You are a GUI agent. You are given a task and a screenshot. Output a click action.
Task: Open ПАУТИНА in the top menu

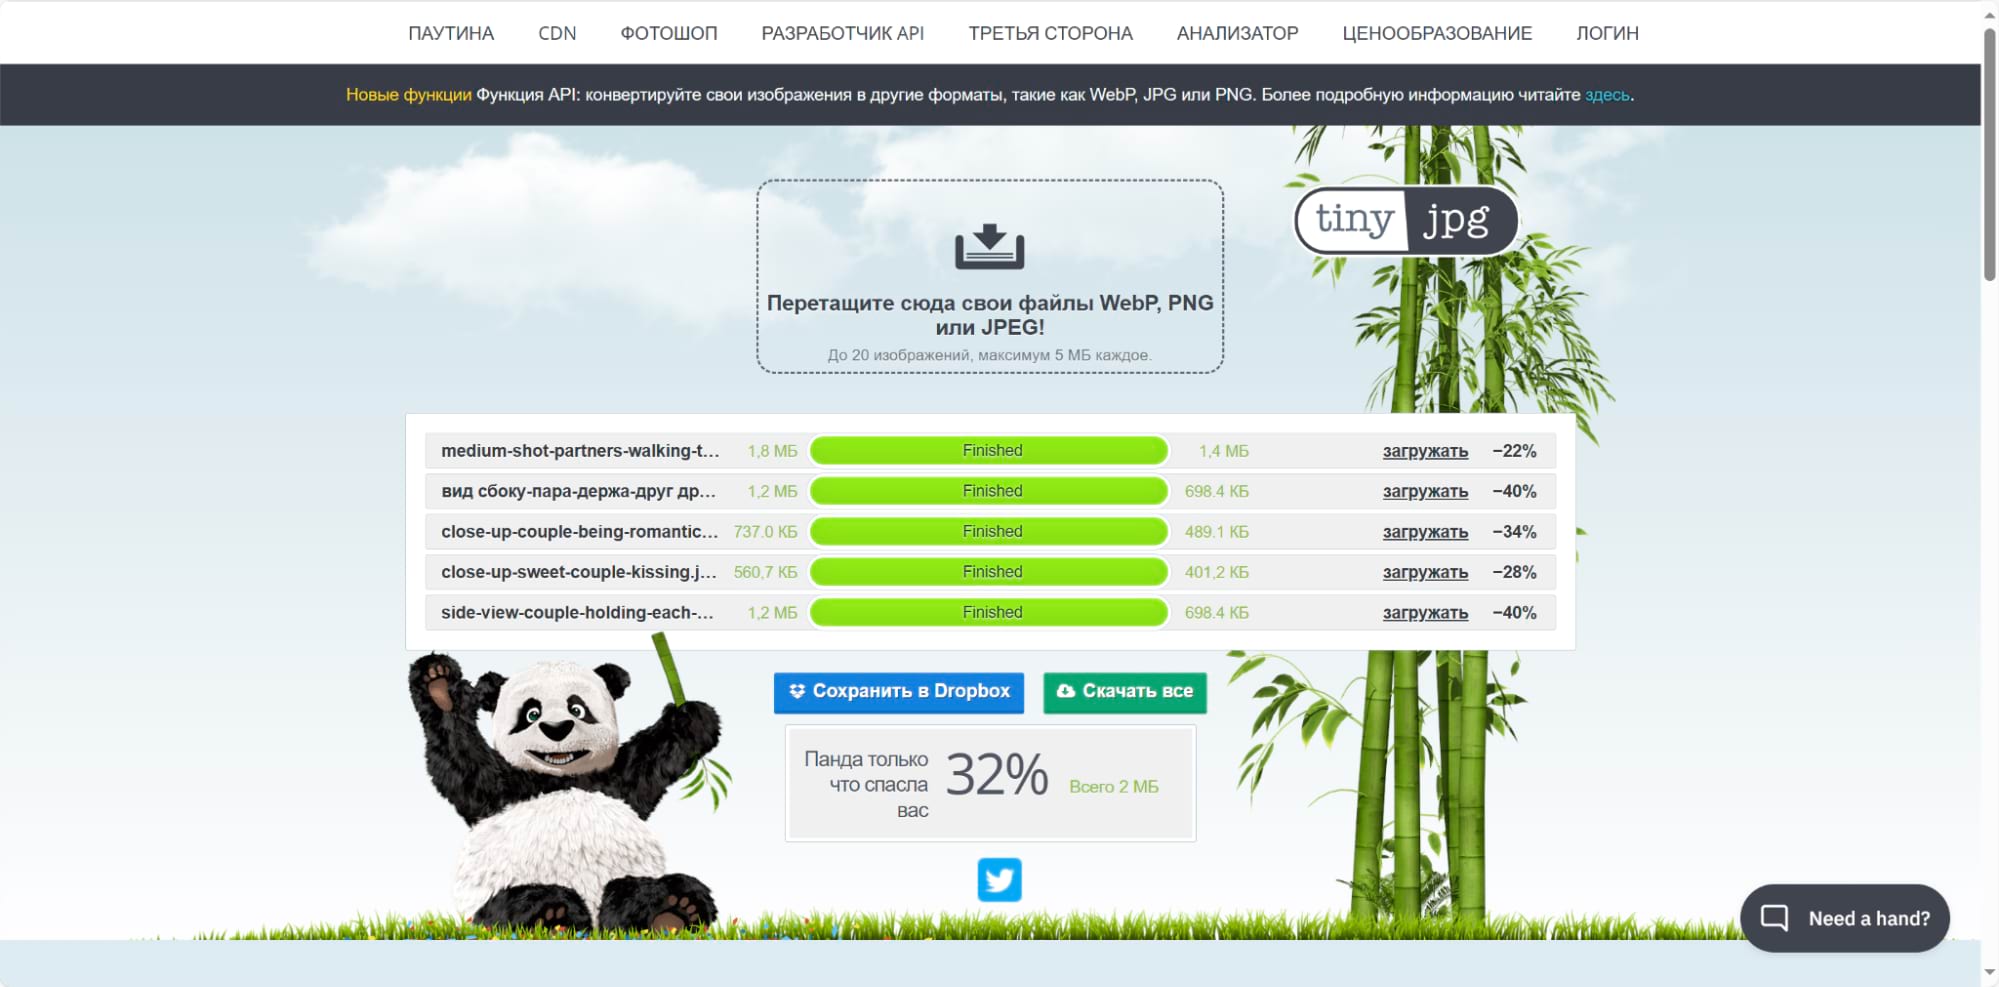(x=450, y=33)
